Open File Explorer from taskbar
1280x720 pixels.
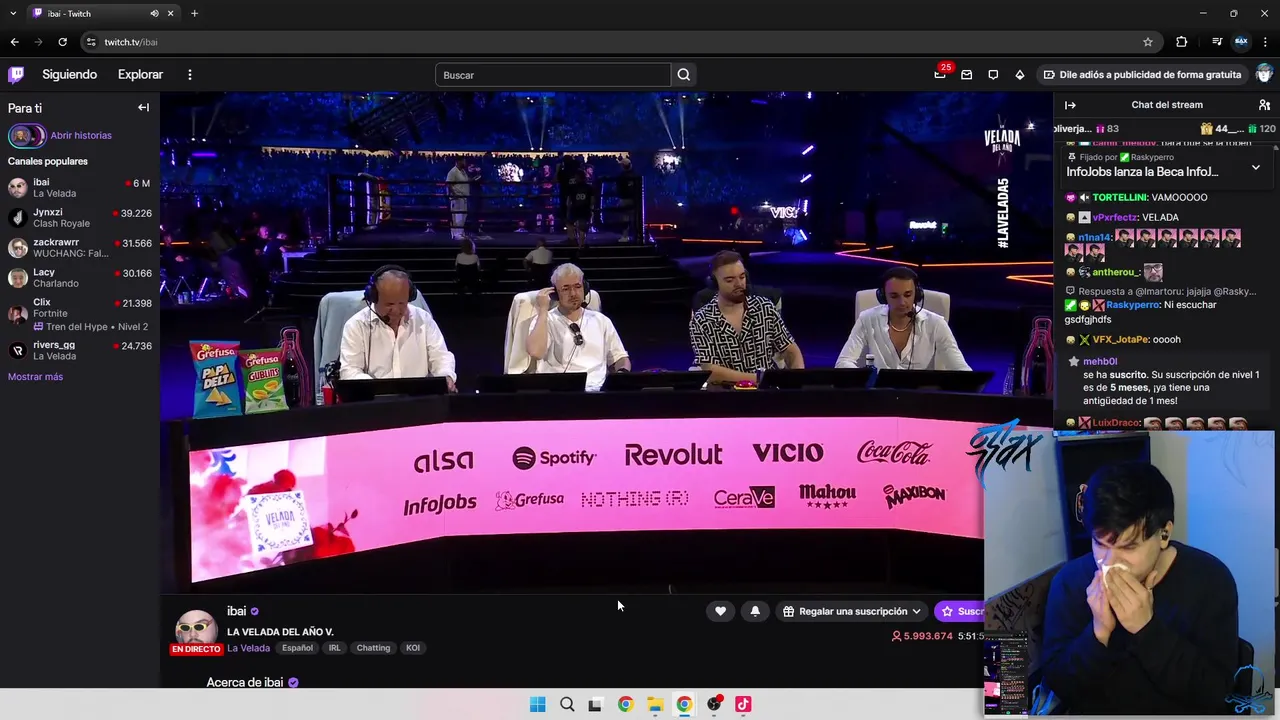tap(655, 704)
